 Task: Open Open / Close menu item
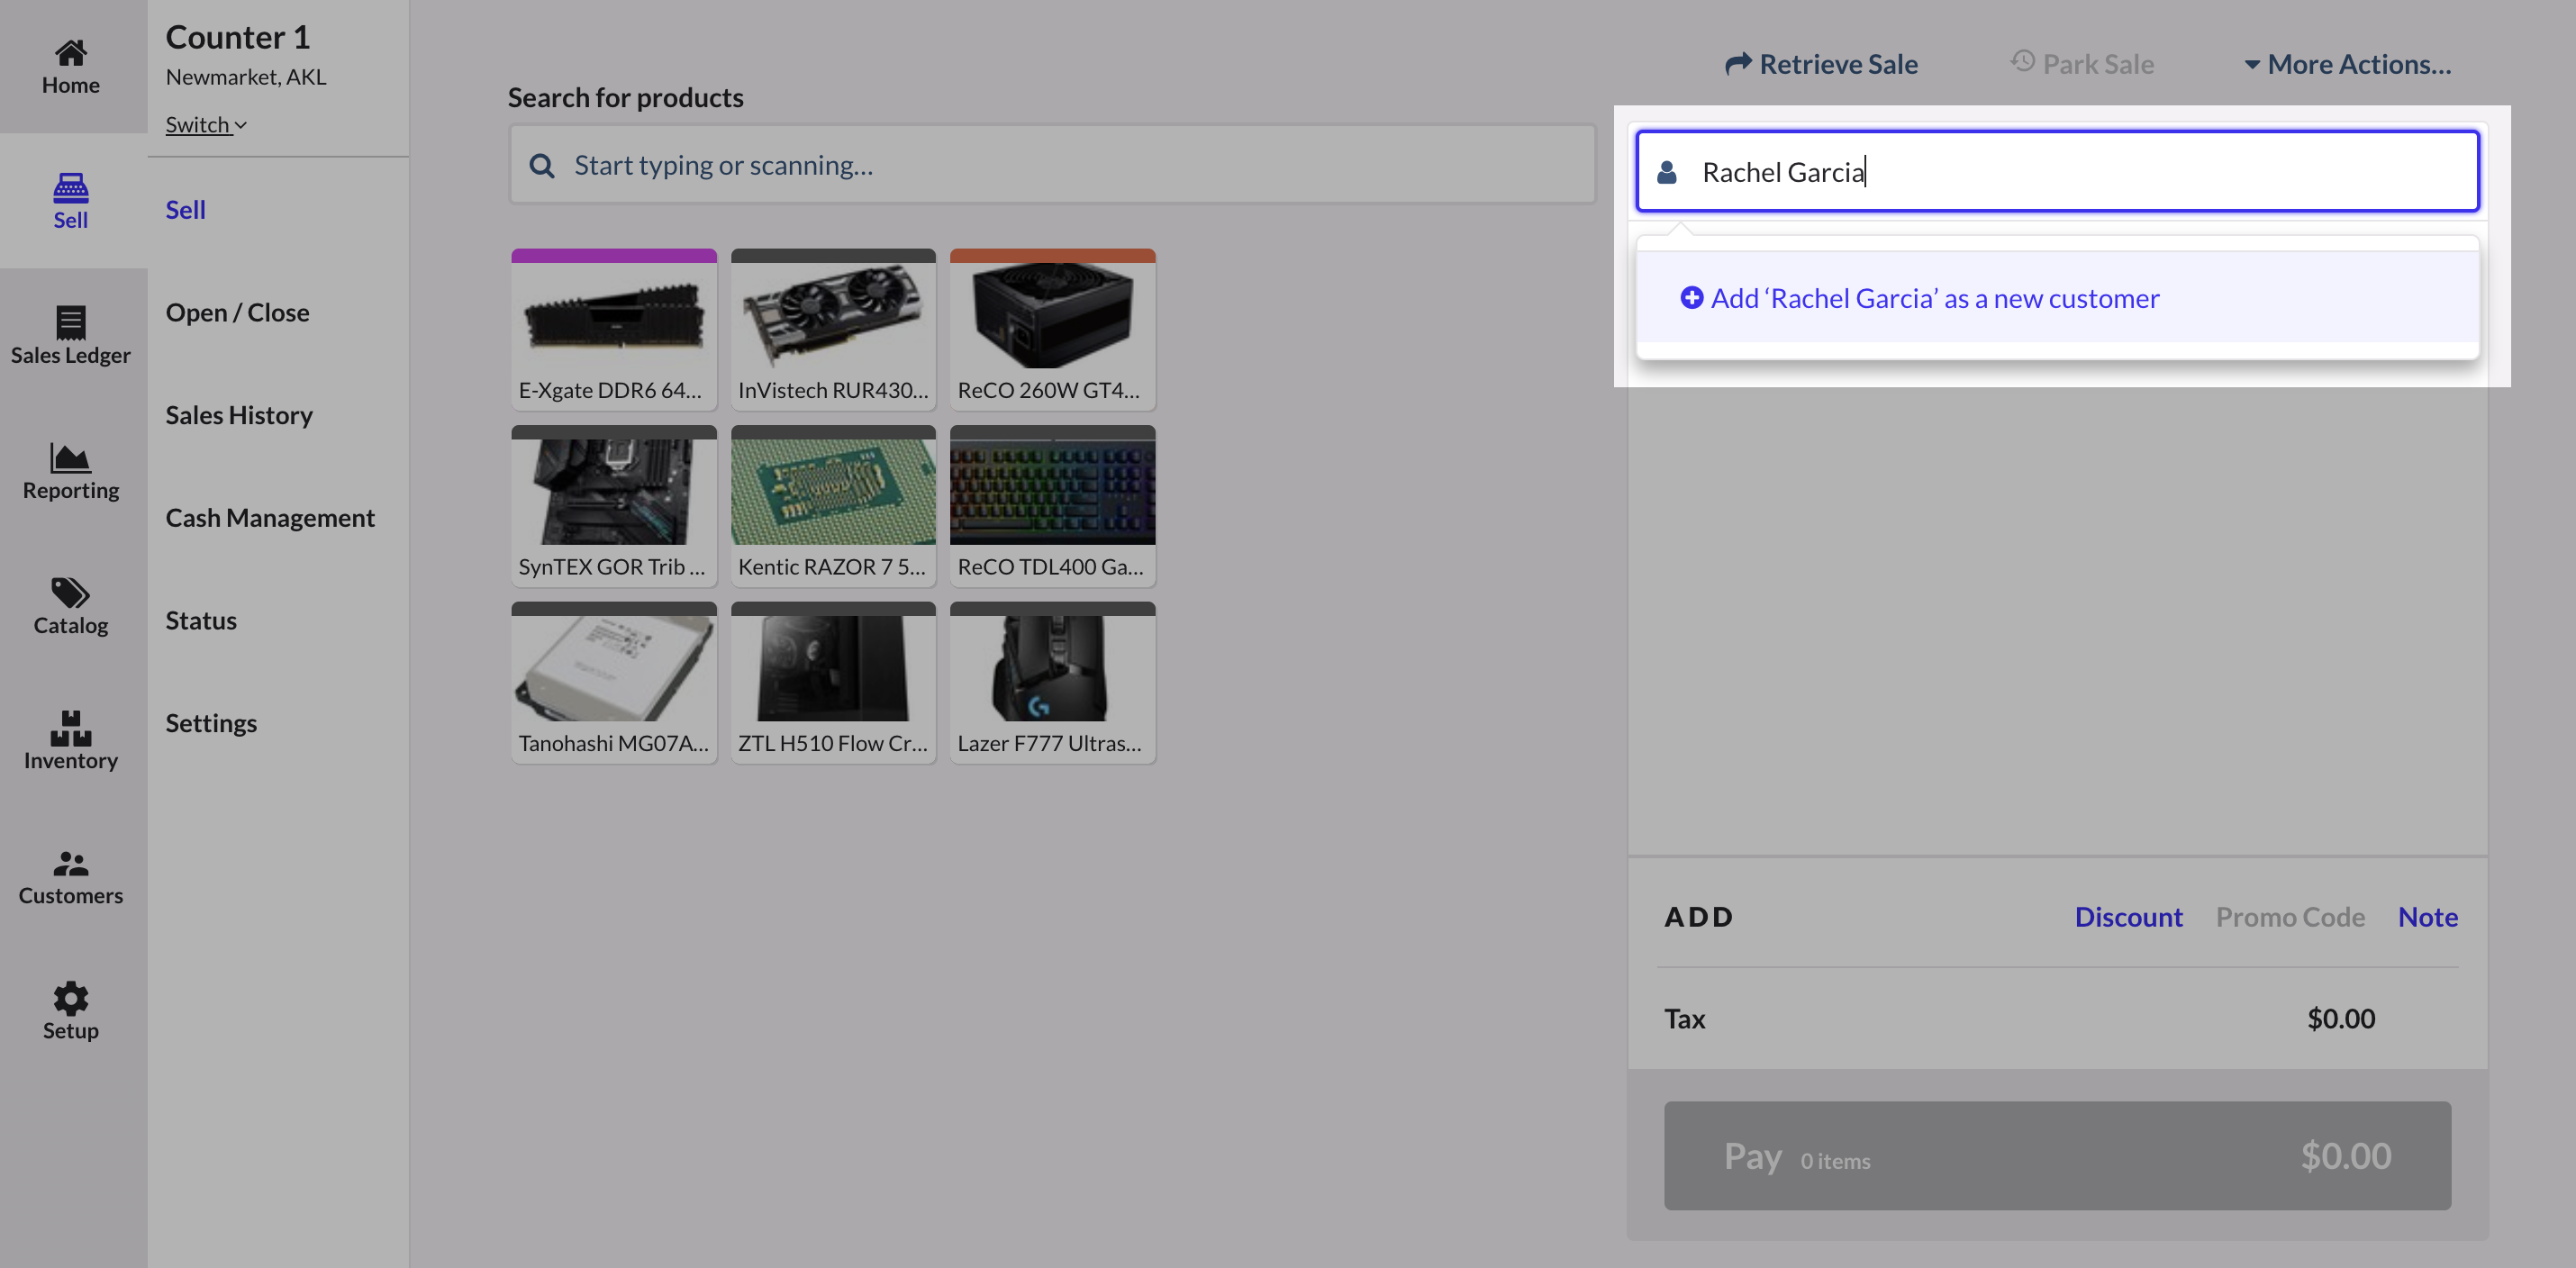(237, 312)
